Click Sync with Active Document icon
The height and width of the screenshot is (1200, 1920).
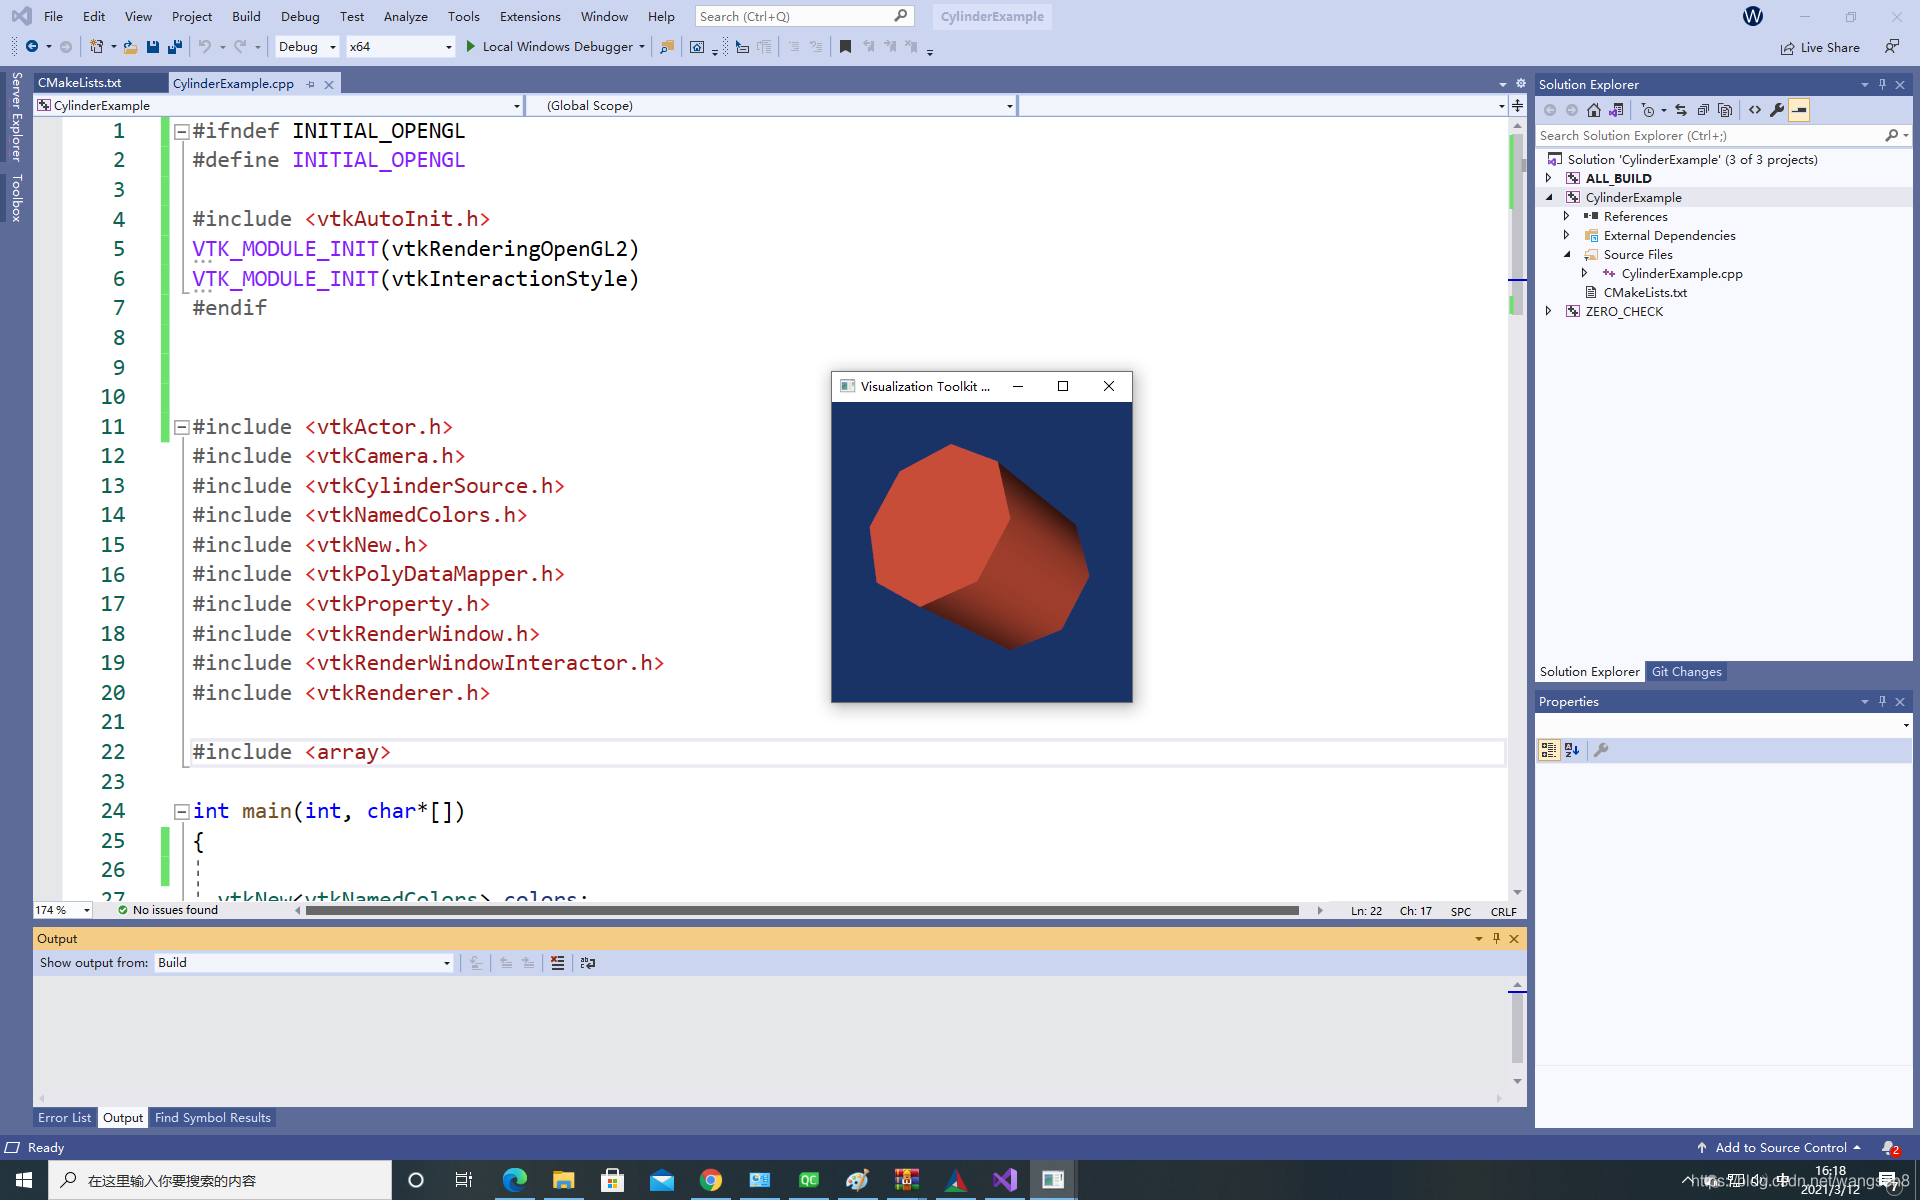point(1681,110)
